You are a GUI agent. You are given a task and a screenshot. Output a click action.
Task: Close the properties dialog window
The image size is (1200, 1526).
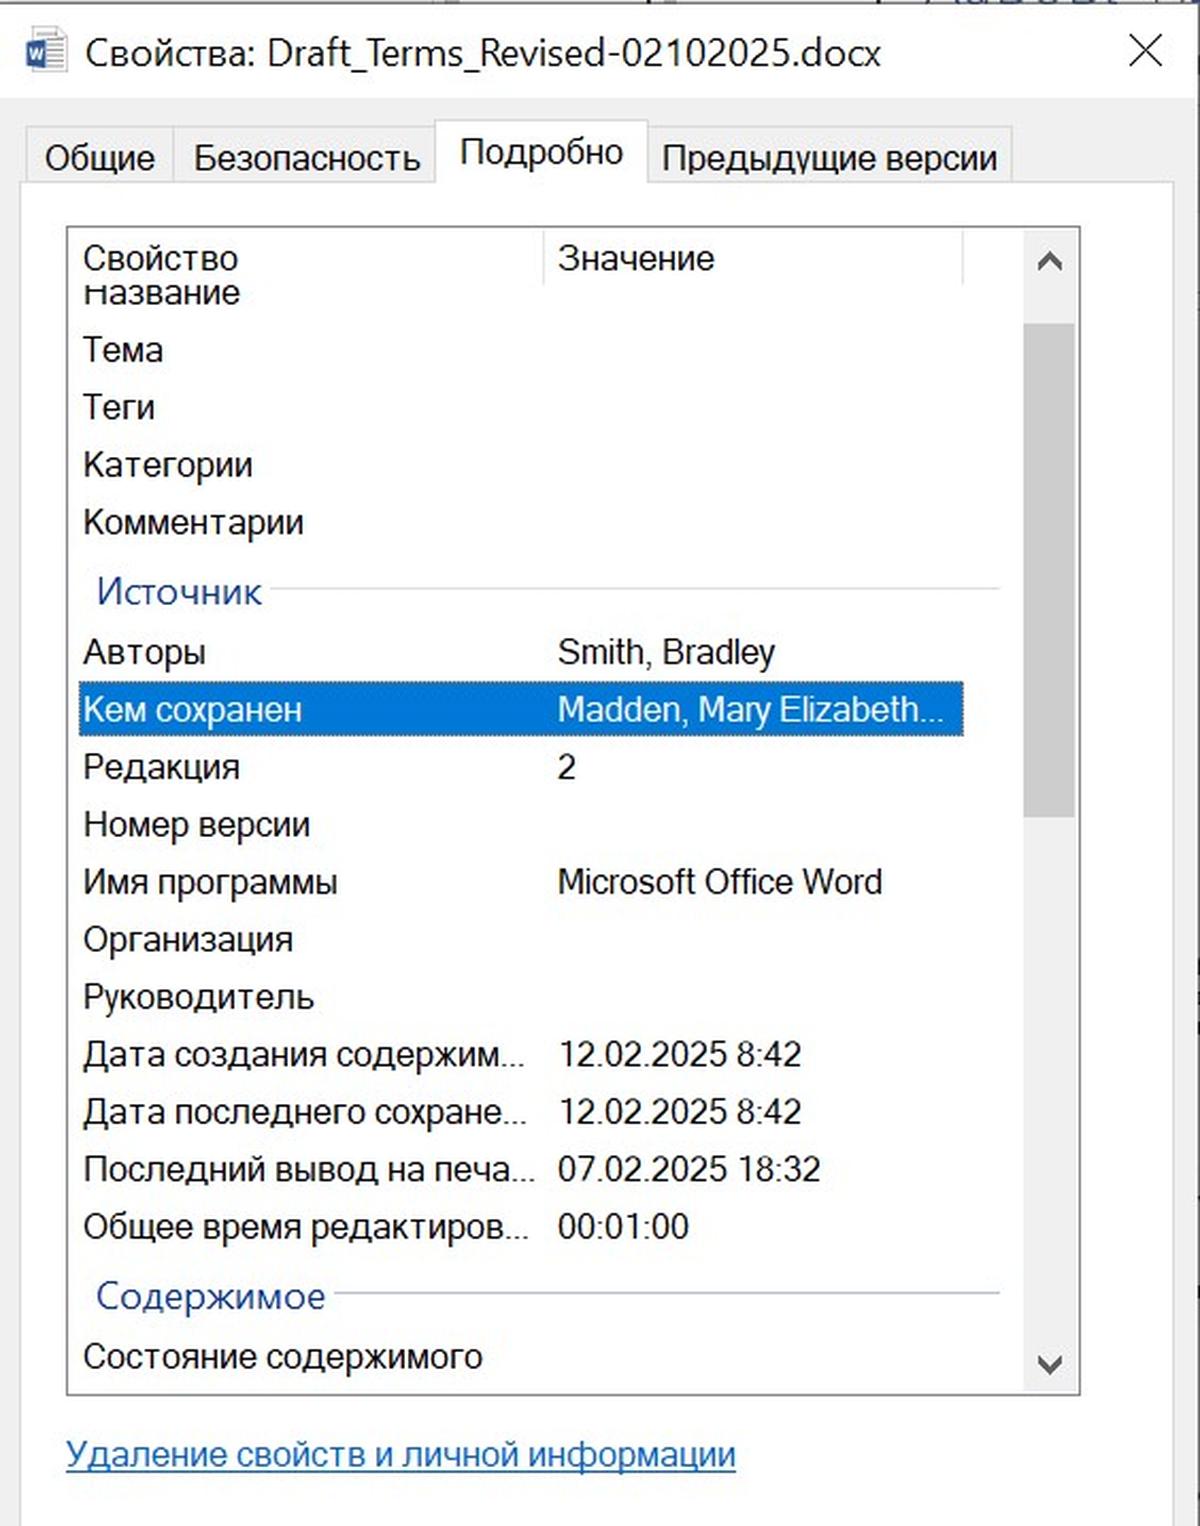pyautogui.click(x=1145, y=50)
